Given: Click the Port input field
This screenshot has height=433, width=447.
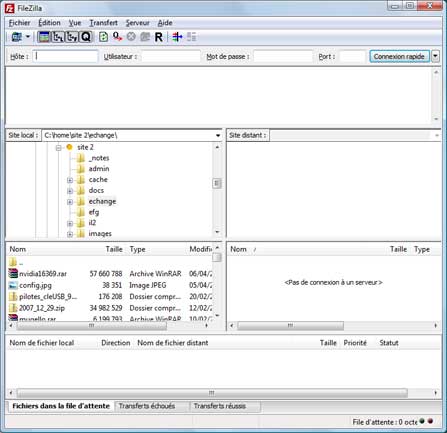Looking at the screenshot, I should (x=353, y=56).
